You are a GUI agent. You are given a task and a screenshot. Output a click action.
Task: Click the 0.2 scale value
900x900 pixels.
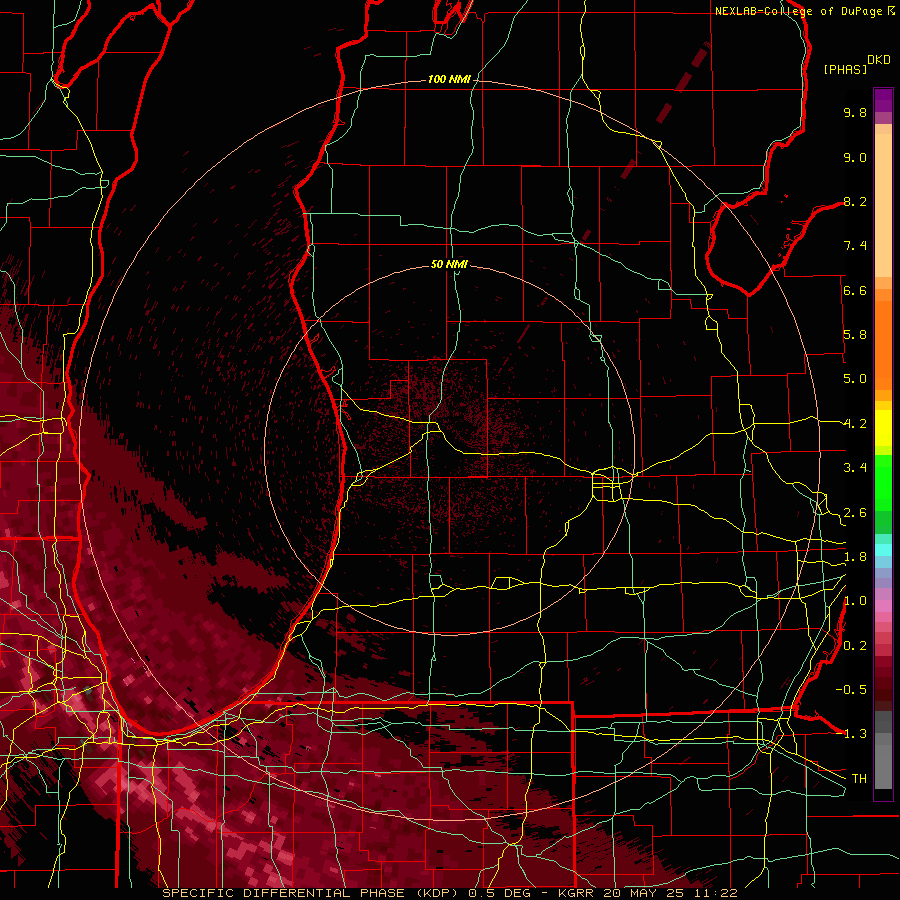pos(855,646)
